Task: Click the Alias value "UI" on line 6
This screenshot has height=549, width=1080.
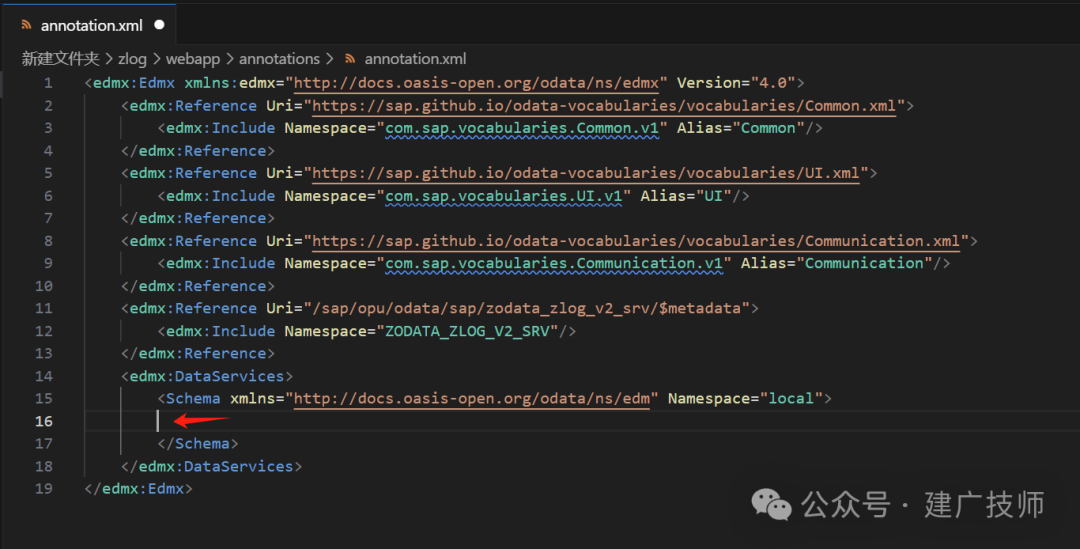Action: pyautogui.click(x=714, y=196)
